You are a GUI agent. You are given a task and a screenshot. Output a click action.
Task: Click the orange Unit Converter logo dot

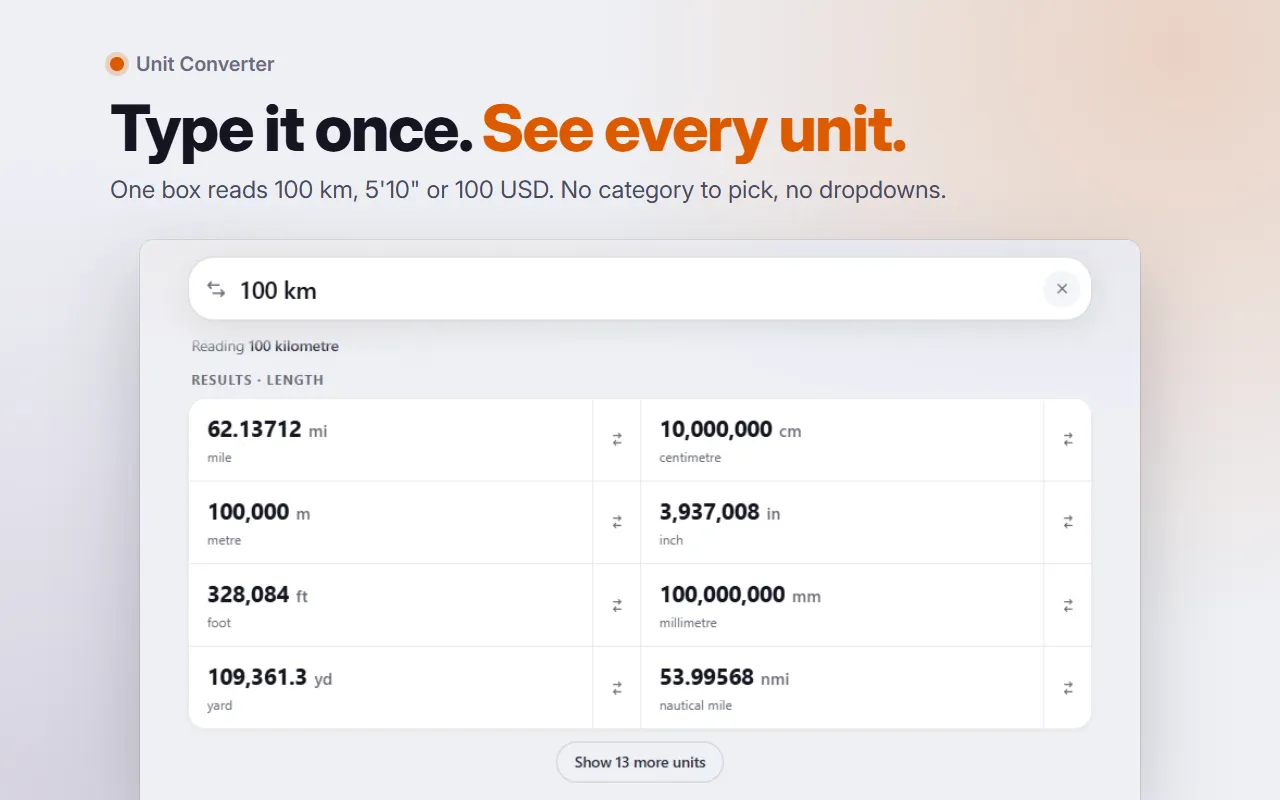[117, 64]
